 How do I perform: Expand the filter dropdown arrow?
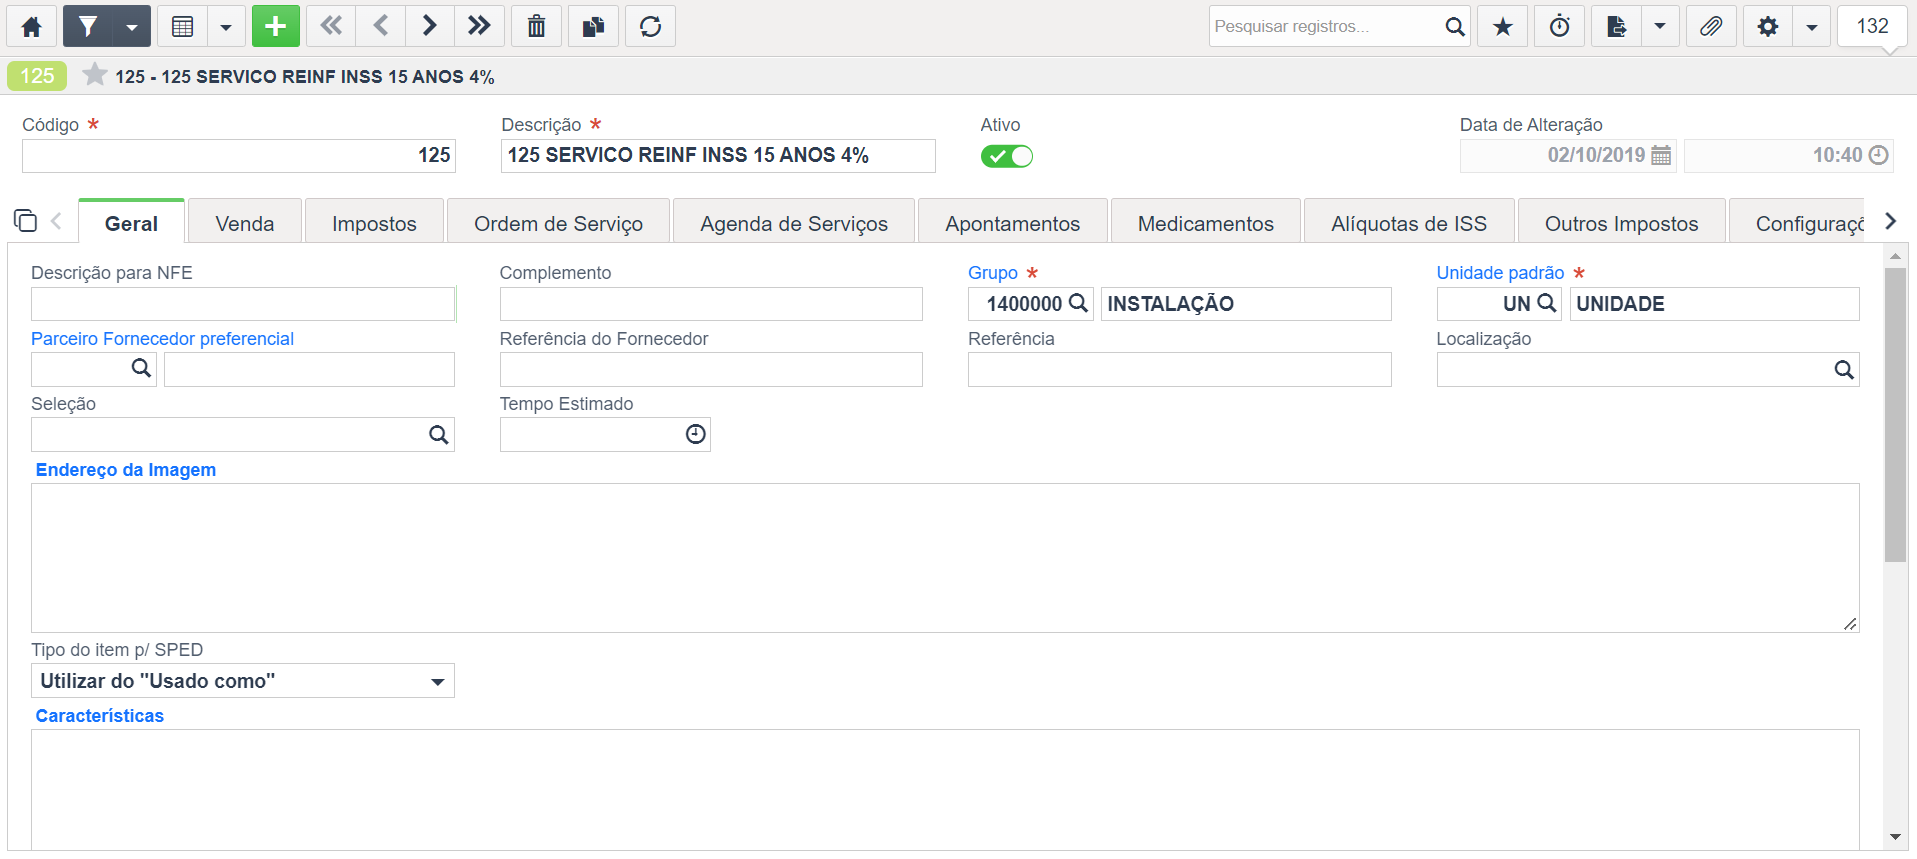(x=132, y=27)
